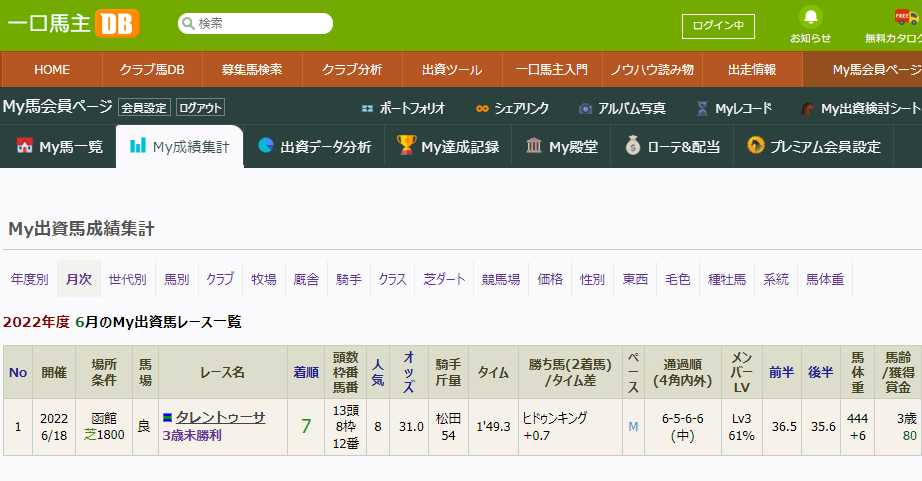
Task: Switch to My馬一覧 tab
Action: click(x=59, y=146)
